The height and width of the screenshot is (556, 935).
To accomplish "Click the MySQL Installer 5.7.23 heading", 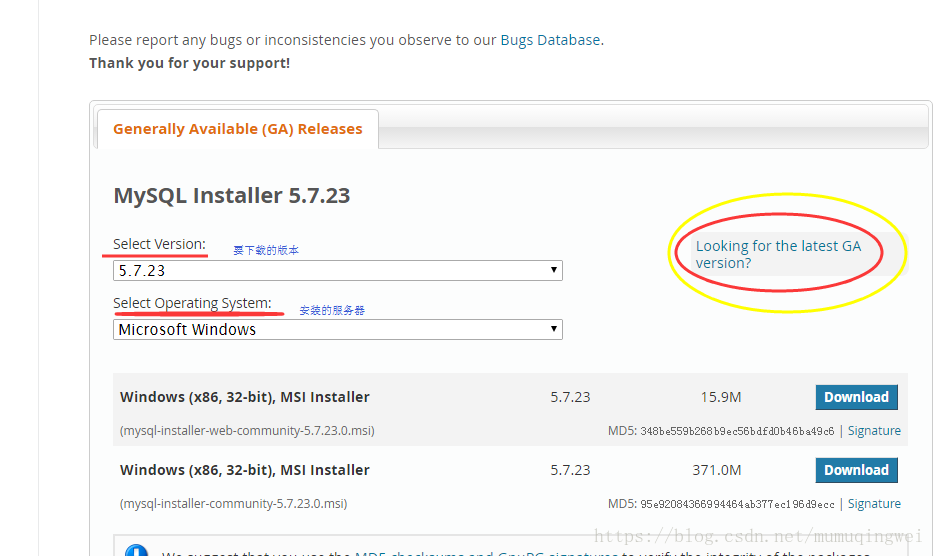I will (x=232, y=196).
